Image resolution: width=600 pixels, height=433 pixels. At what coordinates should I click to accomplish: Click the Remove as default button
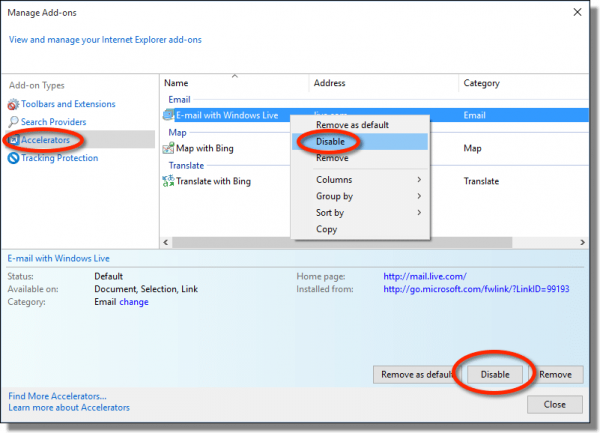417,374
